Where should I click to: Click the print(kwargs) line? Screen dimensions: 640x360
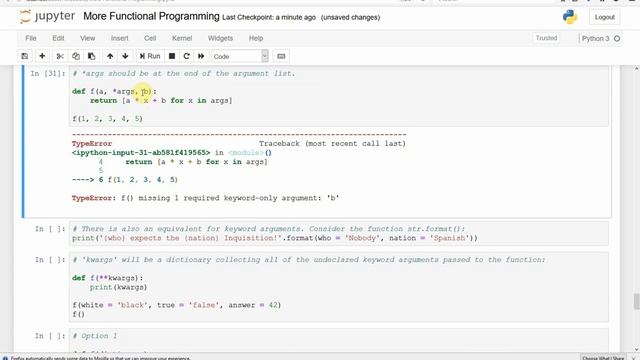[x=118, y=287]
